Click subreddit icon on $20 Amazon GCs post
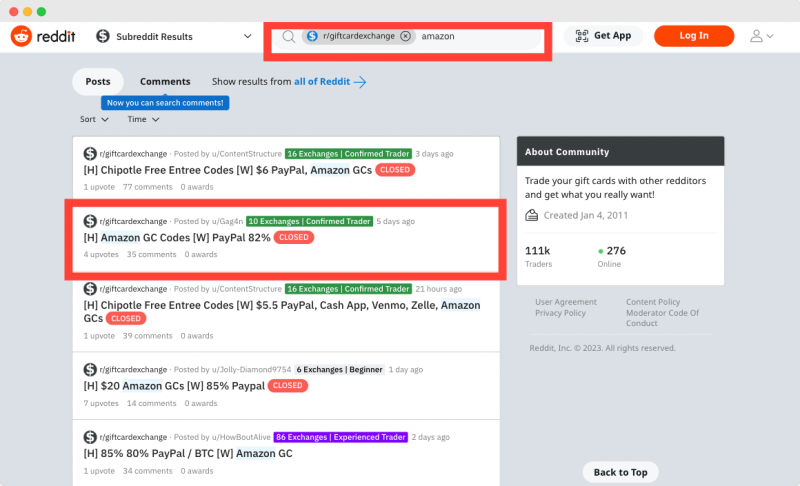Screen dimensions: 800x486 90,369
